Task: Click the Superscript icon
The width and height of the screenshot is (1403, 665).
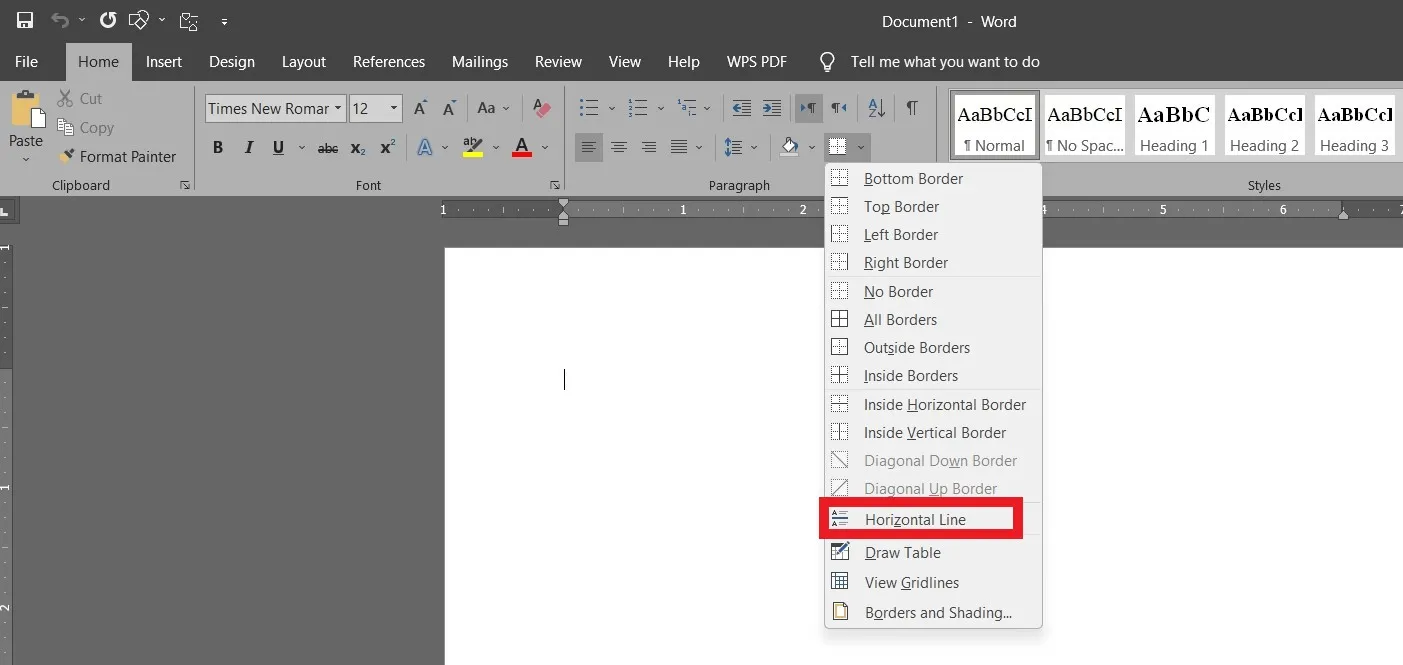Action: point(388,148)
